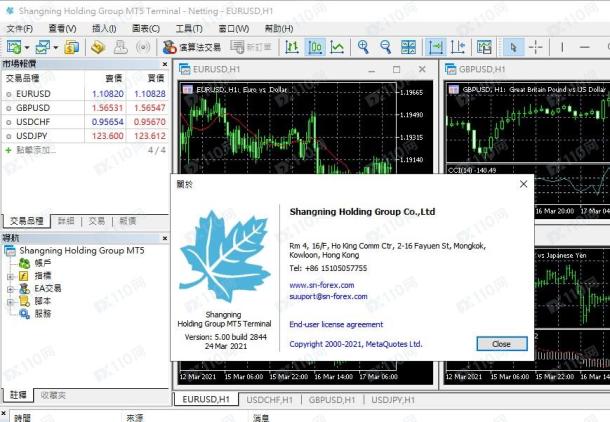Open the www.sn-forex.com link
The width and height of the screenshot is (610, 422).
click(322, 285)
